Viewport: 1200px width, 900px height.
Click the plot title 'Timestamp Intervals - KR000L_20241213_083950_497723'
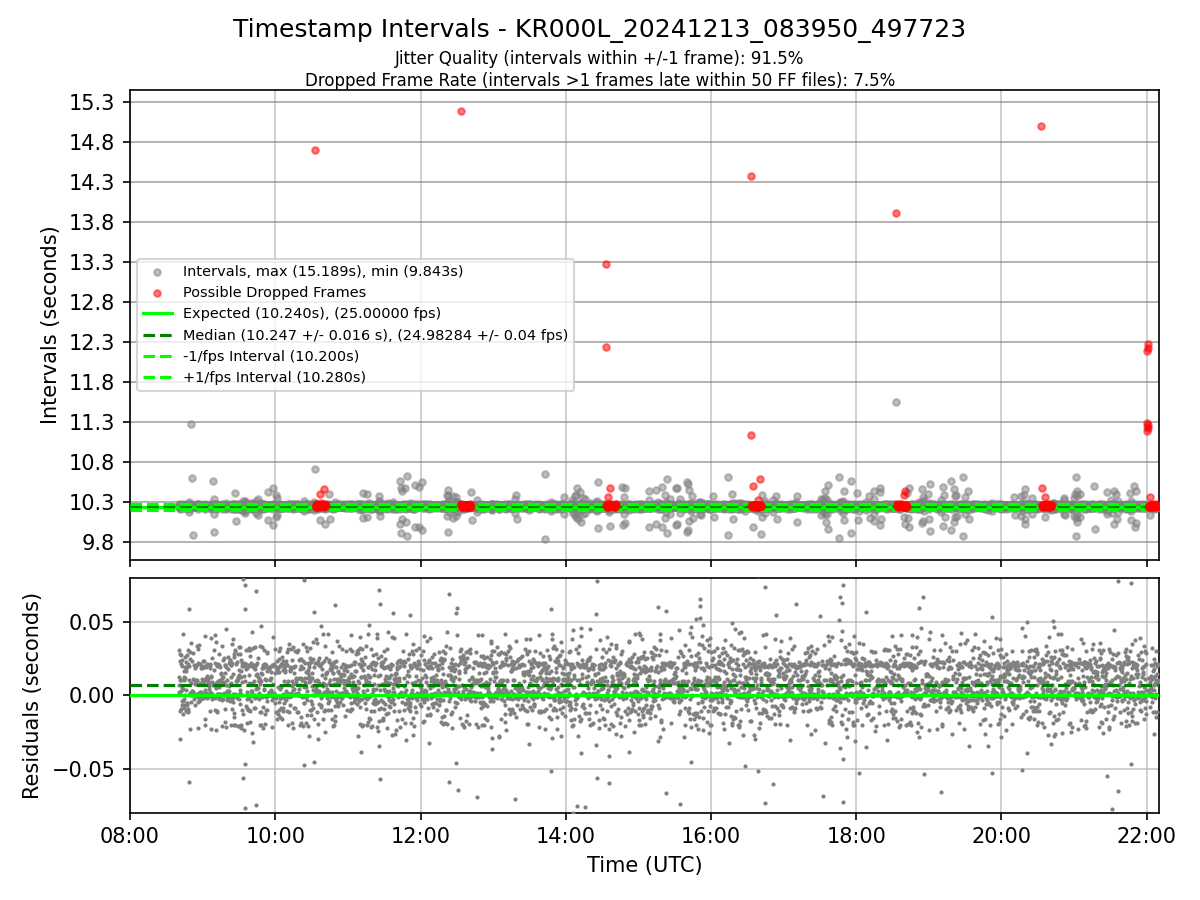click(x=600, y=29)
